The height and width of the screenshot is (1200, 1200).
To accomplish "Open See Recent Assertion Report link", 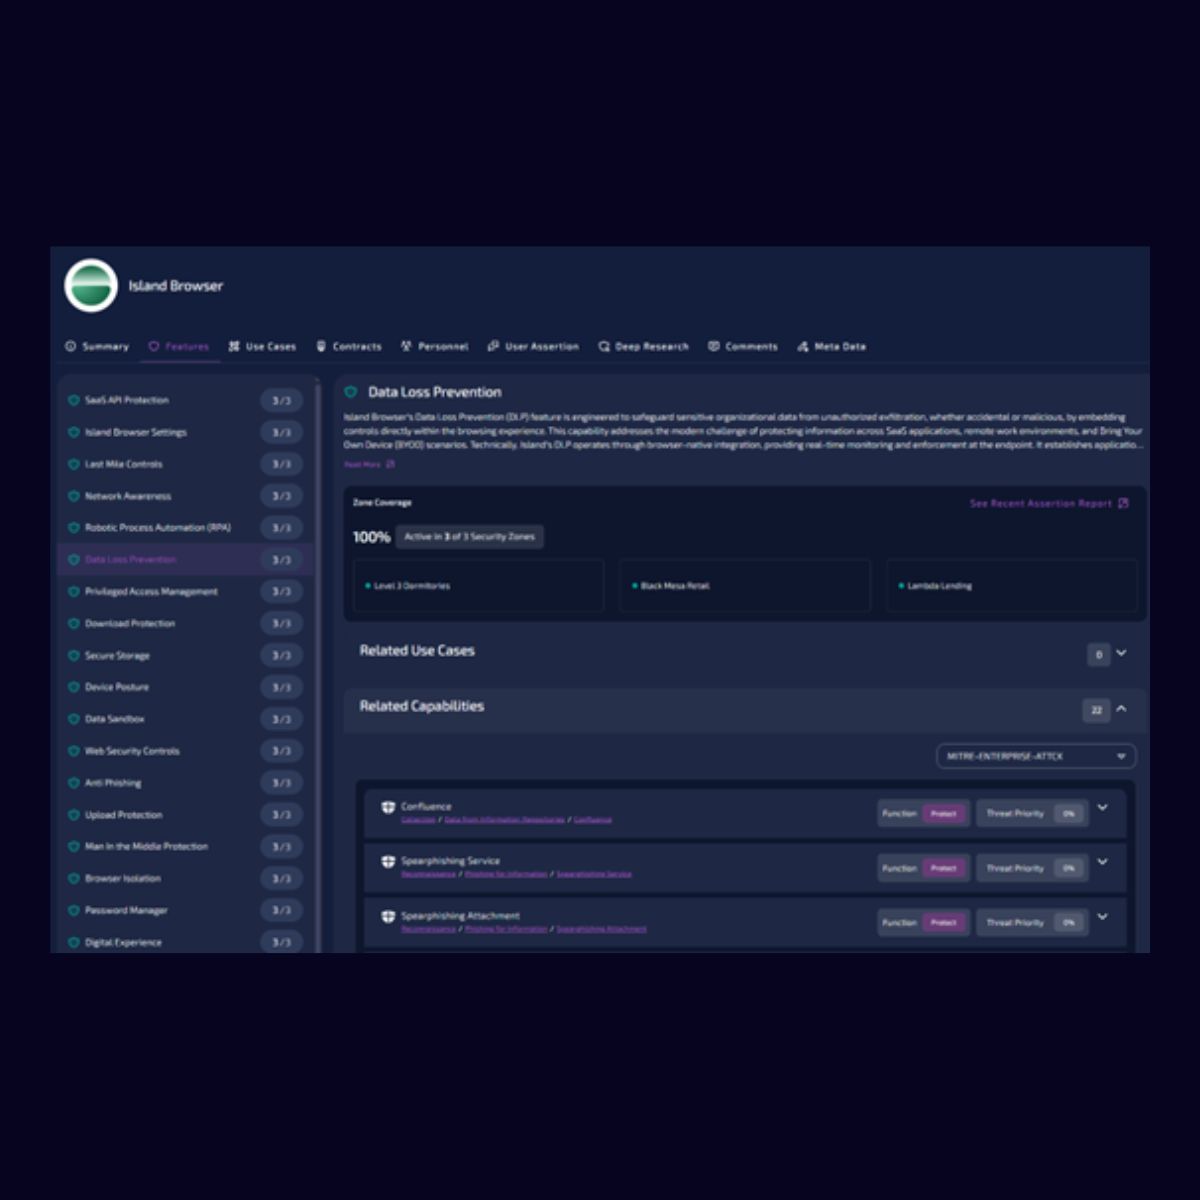I will 1049,503.
